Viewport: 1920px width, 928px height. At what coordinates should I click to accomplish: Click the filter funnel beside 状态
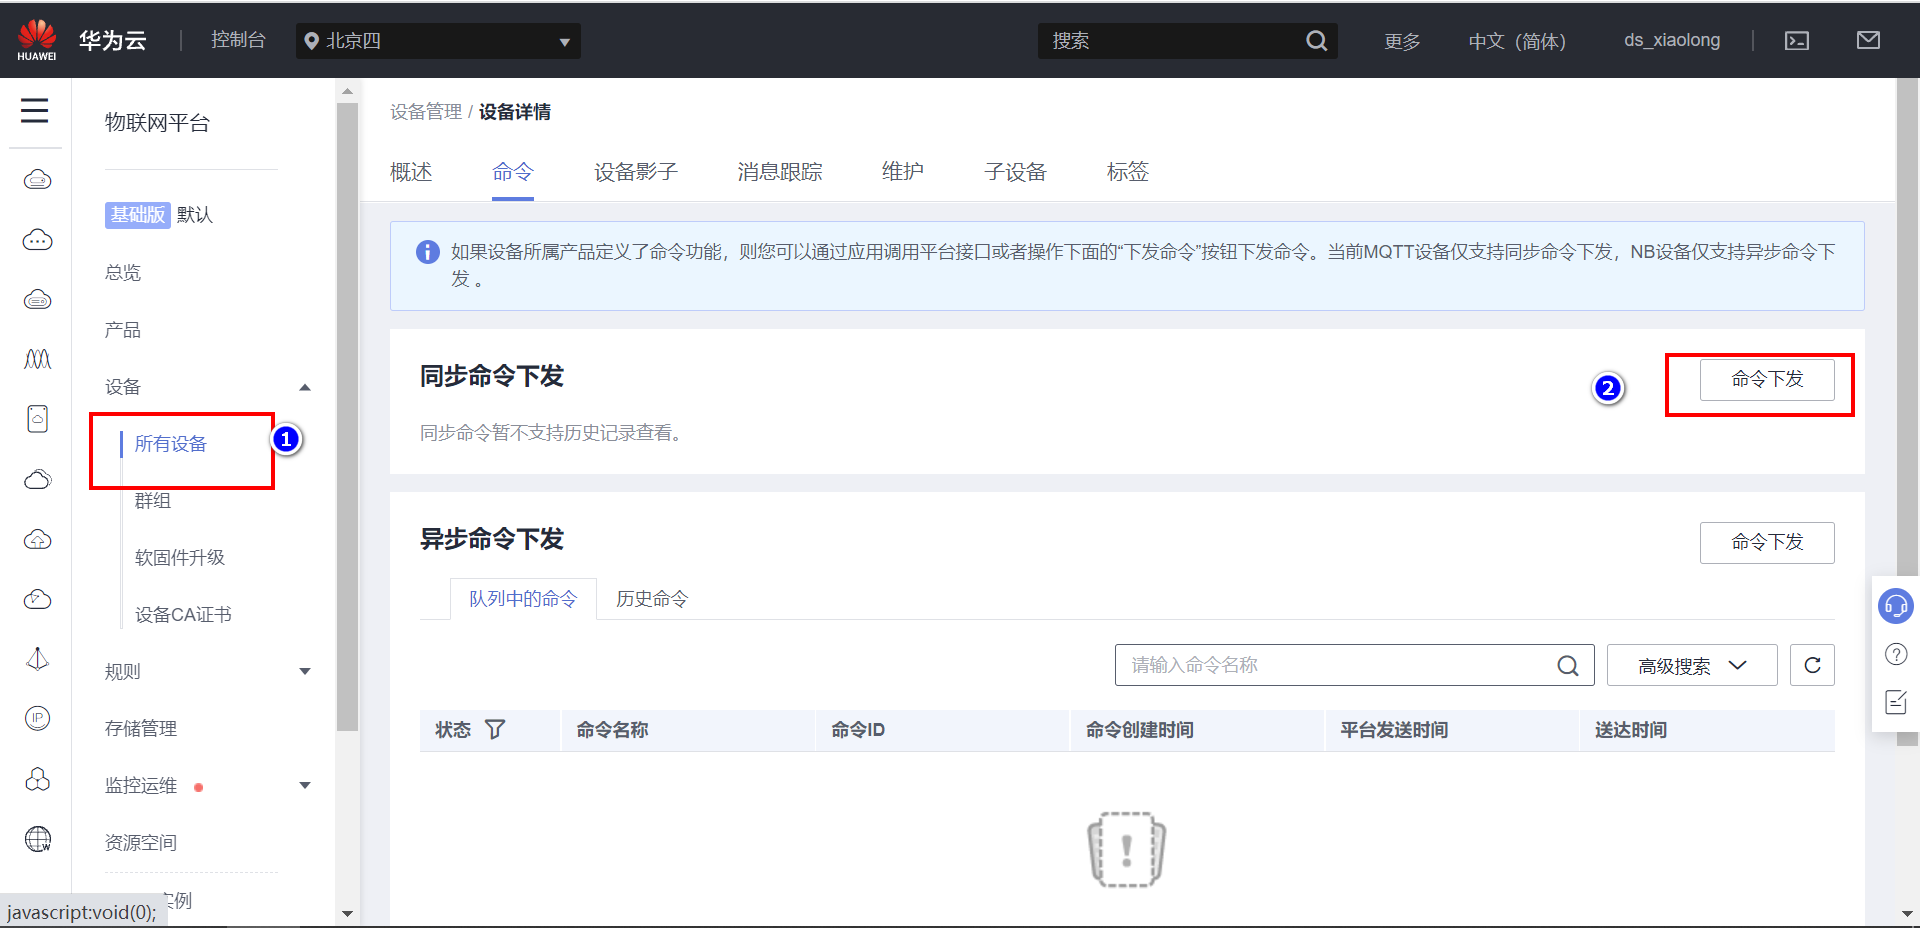tap(495, 730)
